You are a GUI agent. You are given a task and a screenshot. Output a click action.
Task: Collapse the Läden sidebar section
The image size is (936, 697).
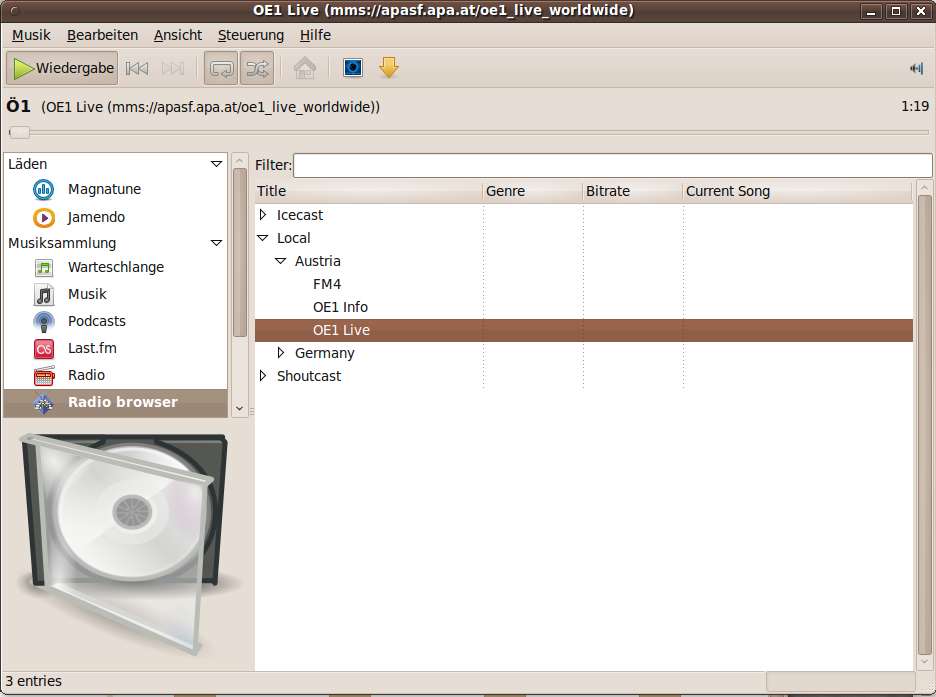pos(216,164)
